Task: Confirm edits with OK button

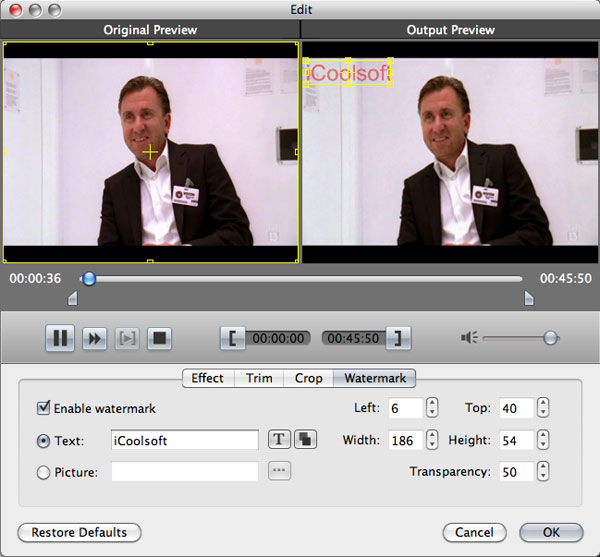Action: pos(551,532)
